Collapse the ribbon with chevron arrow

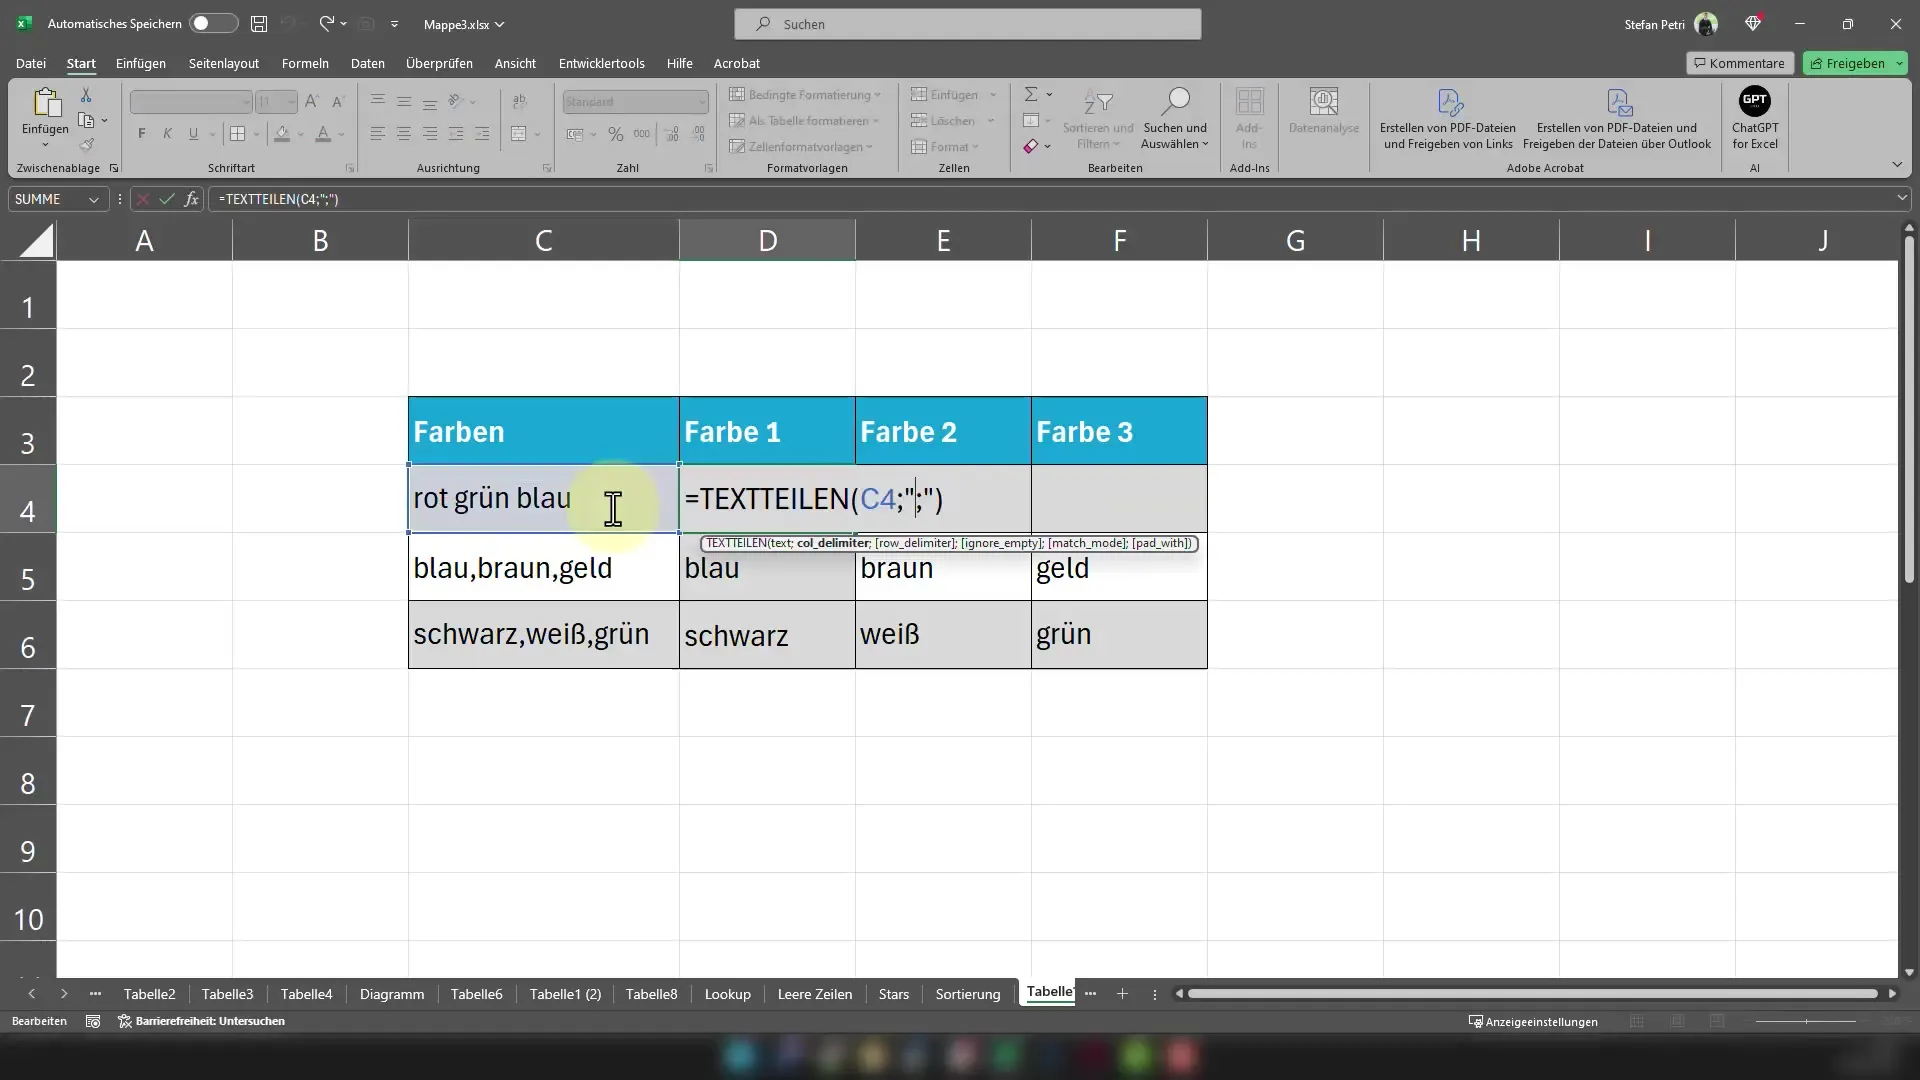point(1897,165)
